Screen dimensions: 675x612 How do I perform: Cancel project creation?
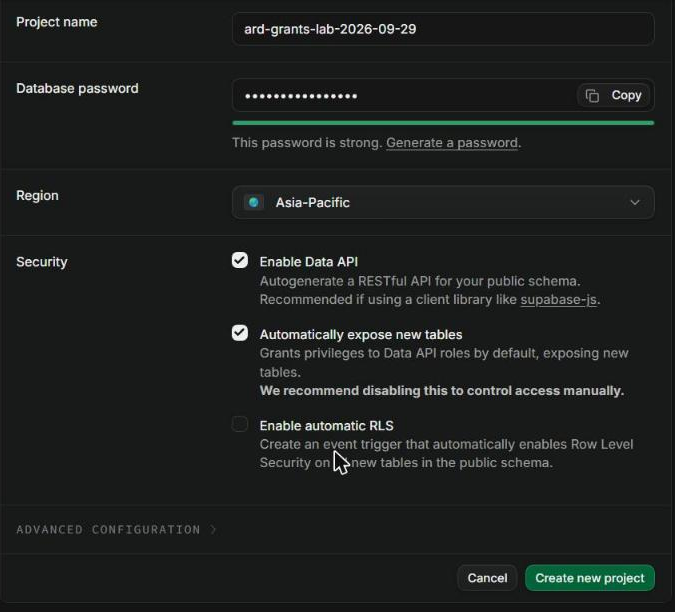point(487,578)
